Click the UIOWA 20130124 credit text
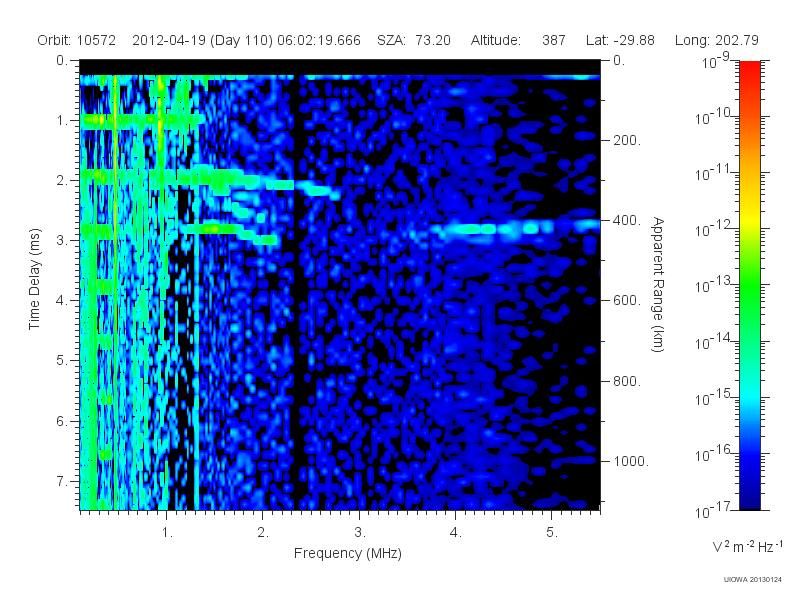Viewport: 800px width, 600px height. [x=753, y=580]
